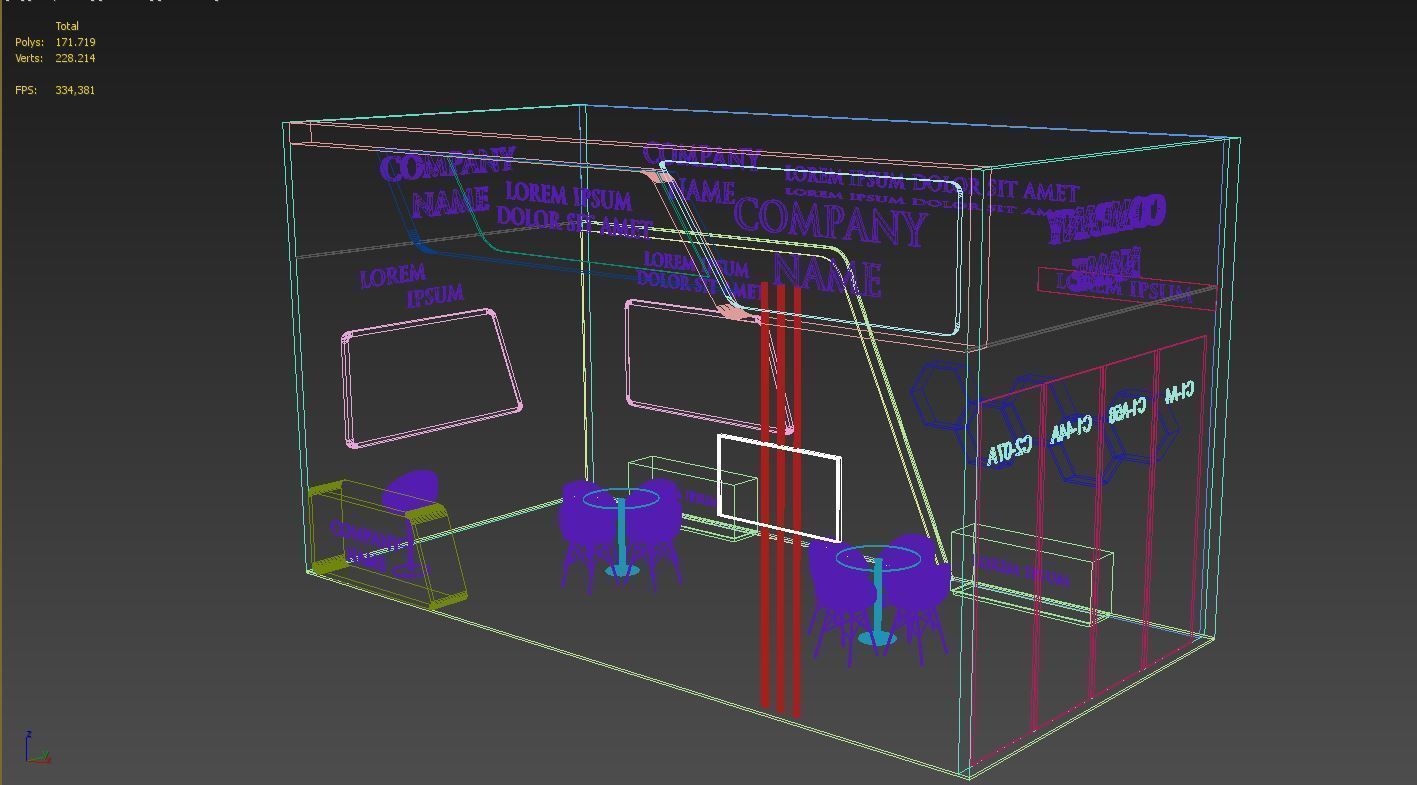Select the green cabinet box with 'LOREM IPSUM' text

tap(1031, 573)
